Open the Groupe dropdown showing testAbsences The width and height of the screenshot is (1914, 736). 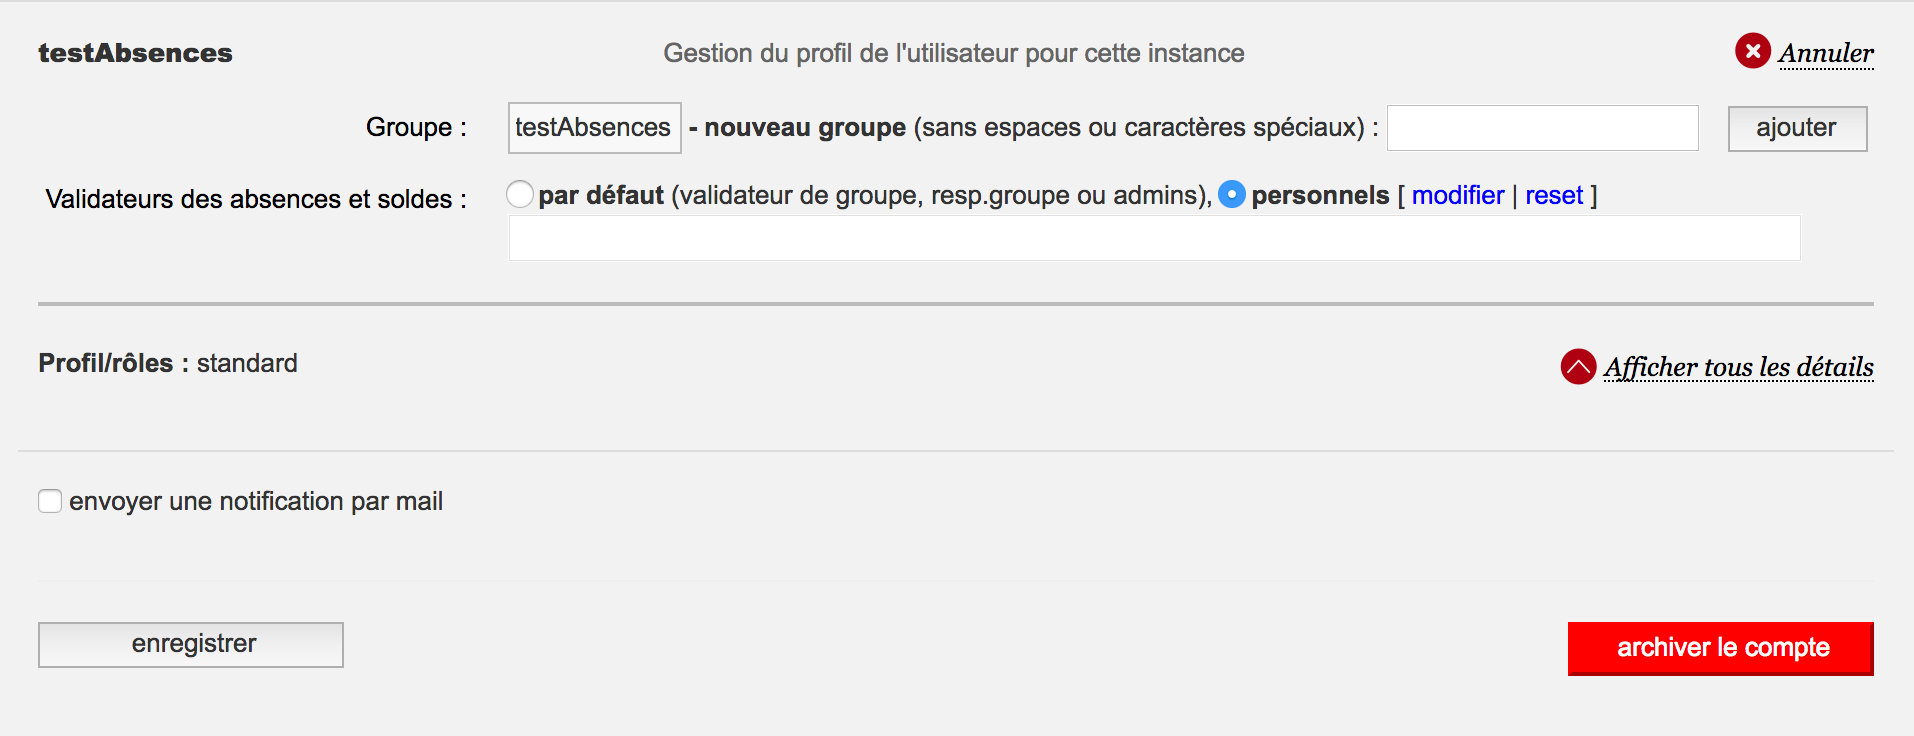(594, 128)
